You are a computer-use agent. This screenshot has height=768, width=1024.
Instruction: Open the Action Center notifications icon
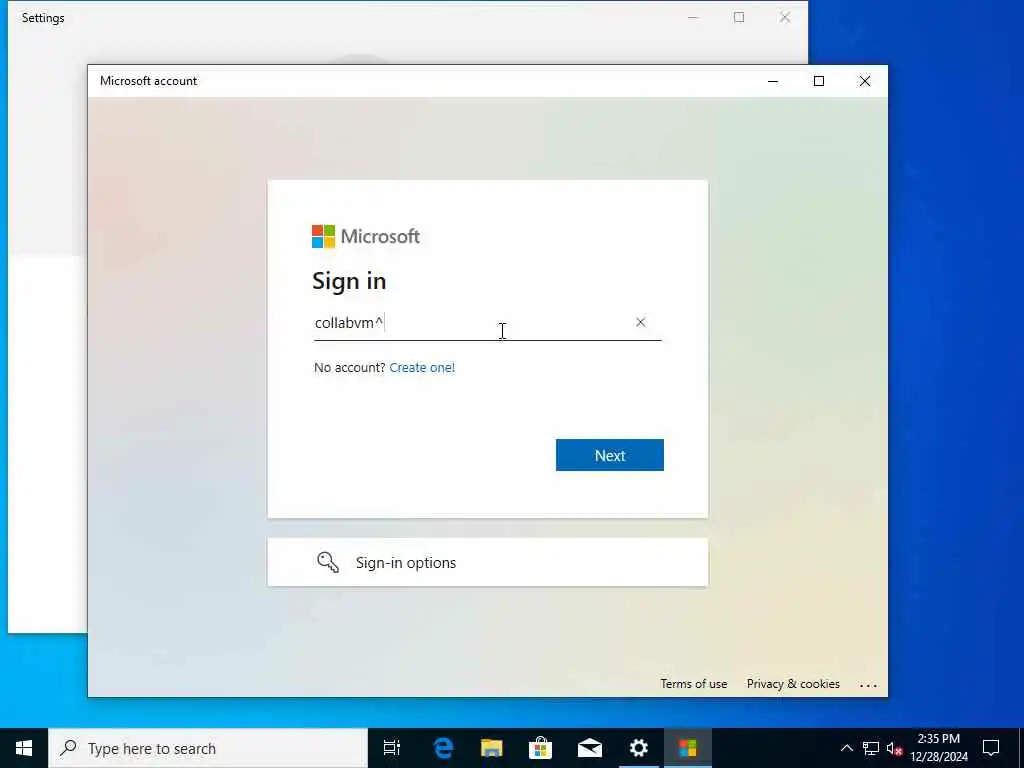[991, 748]
